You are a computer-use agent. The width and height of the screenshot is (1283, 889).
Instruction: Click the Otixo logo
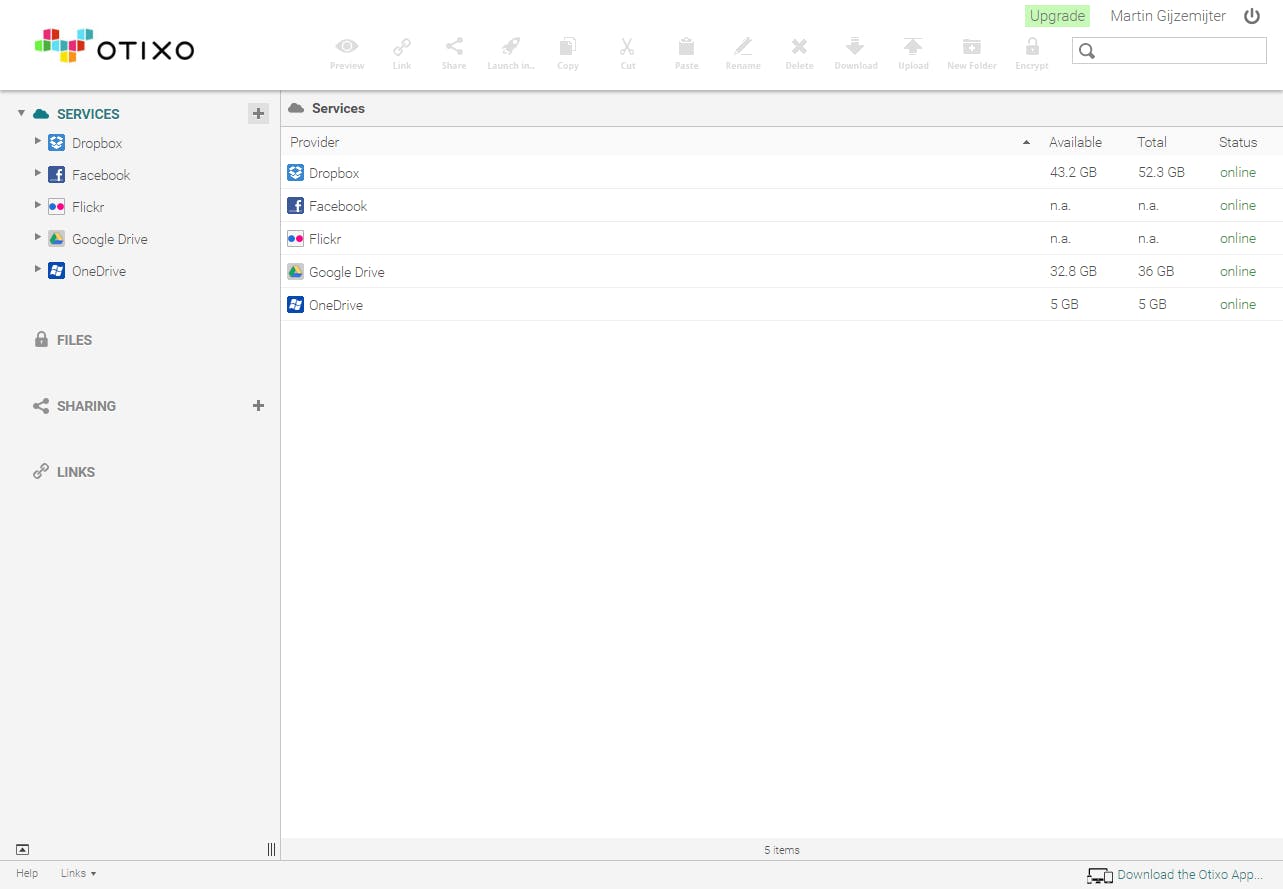tap(114, 46)
